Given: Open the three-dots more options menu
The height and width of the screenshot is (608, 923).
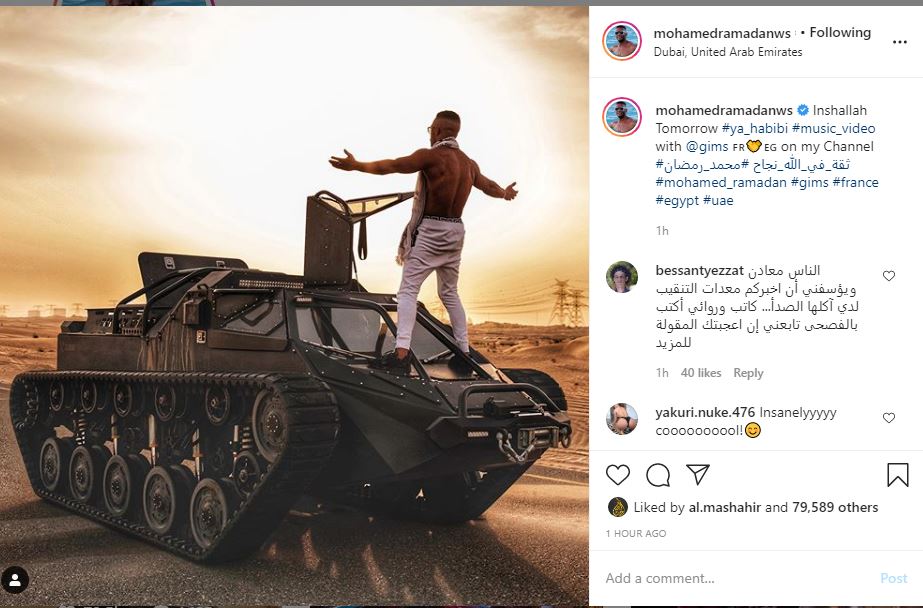Looking at the screenshot, I should pyautogui.click(x=899, y=42).
